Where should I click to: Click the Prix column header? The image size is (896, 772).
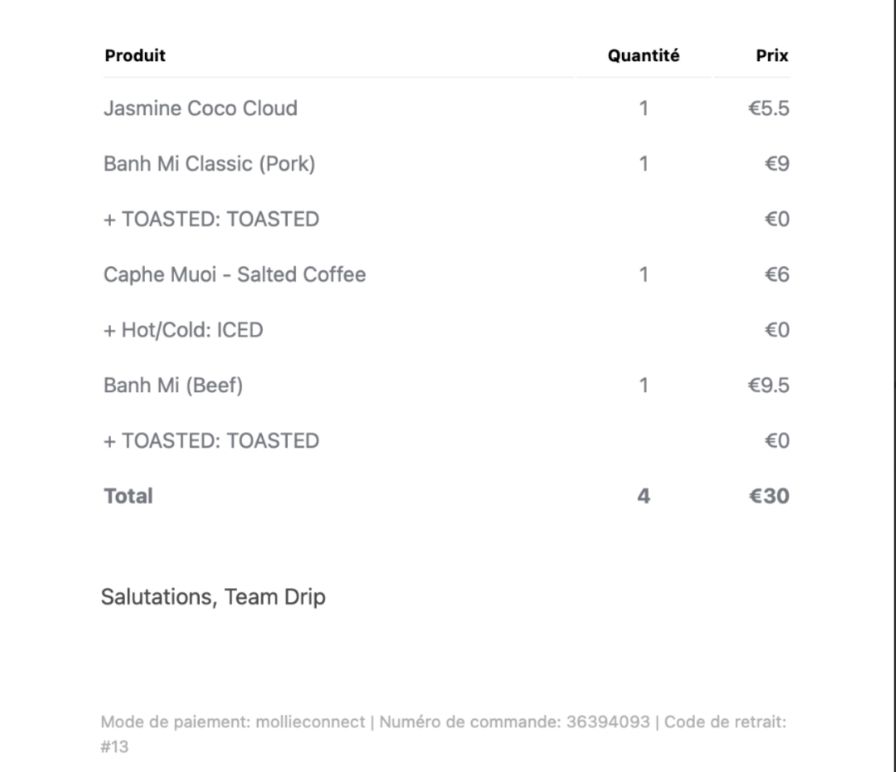tap(772, 55)
